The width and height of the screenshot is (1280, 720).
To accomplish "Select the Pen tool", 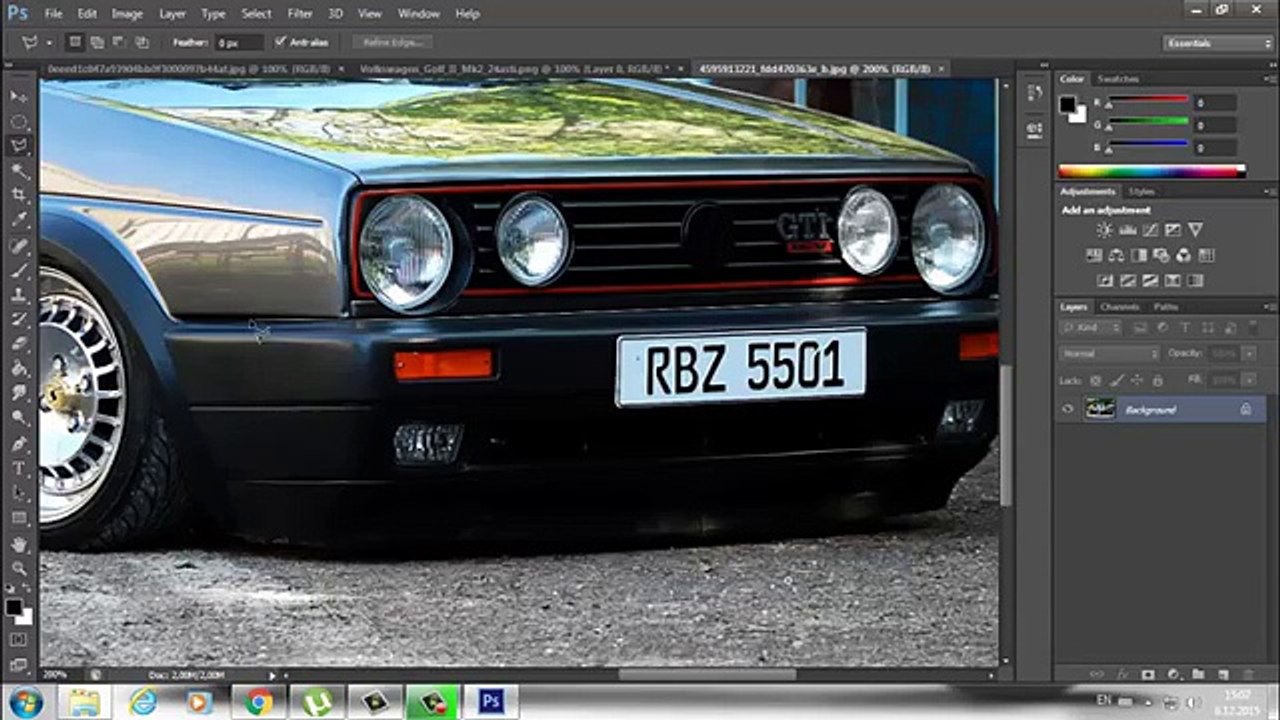I will [x=19, y=445].
